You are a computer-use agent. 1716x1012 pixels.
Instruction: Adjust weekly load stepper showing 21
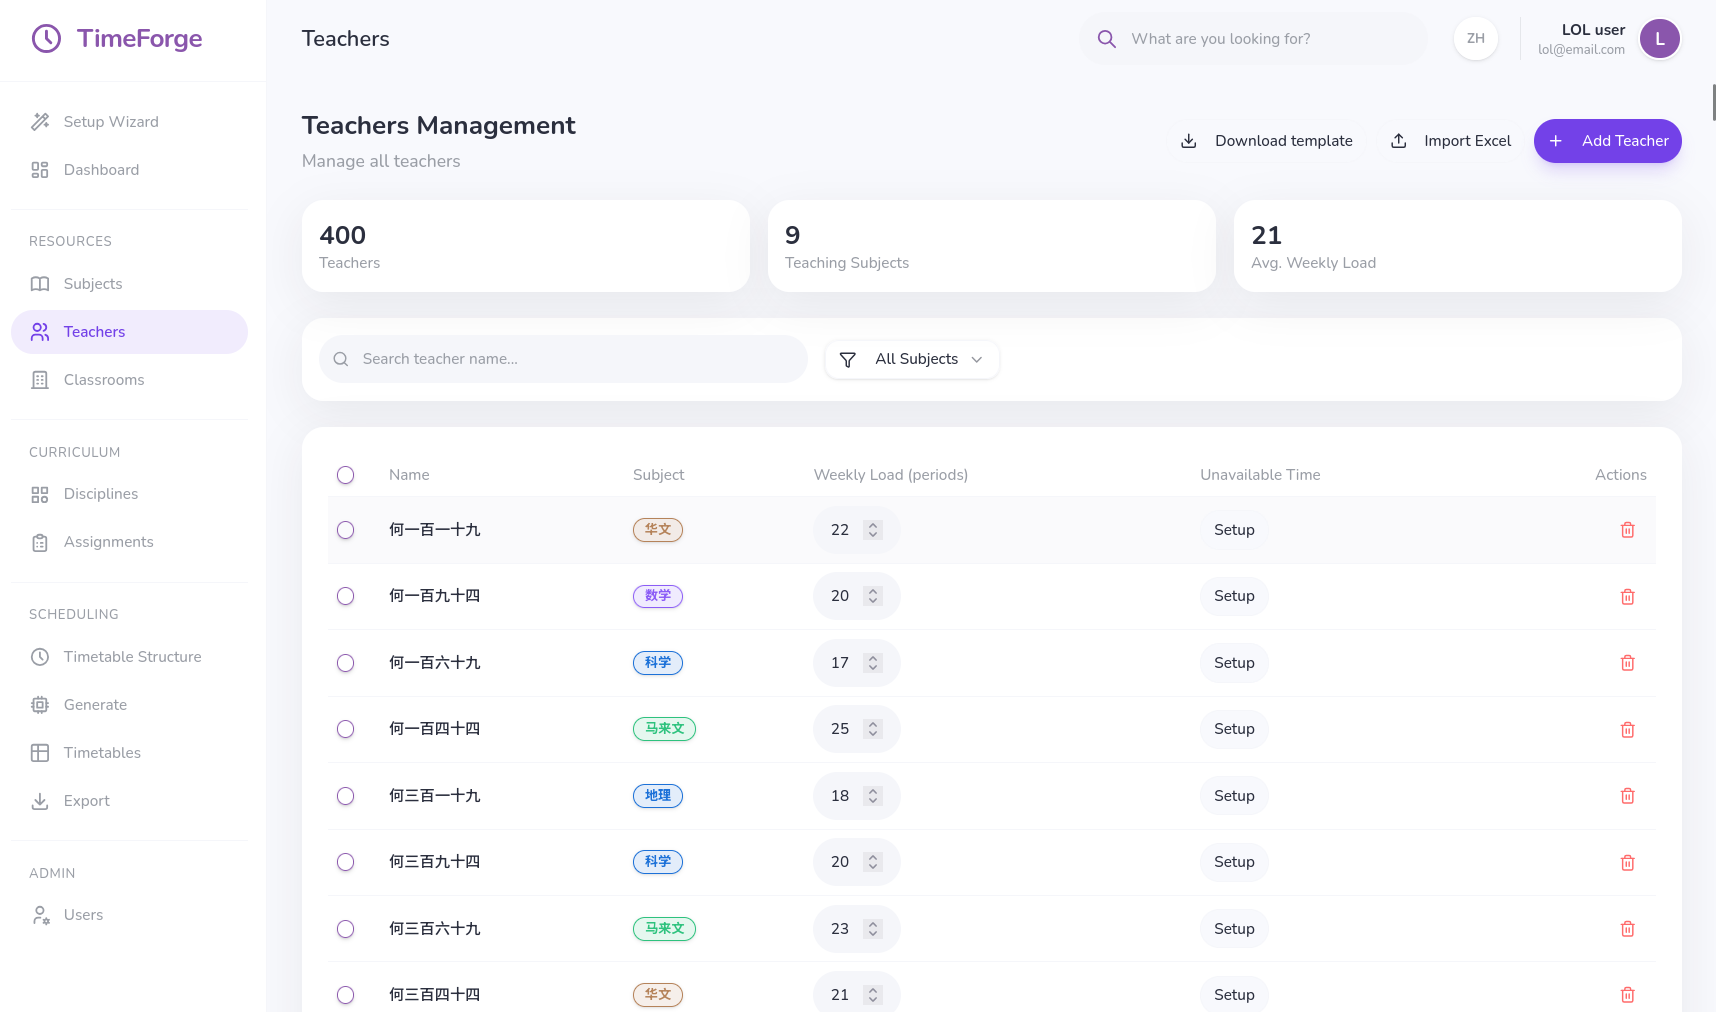(x=873, y=995)
